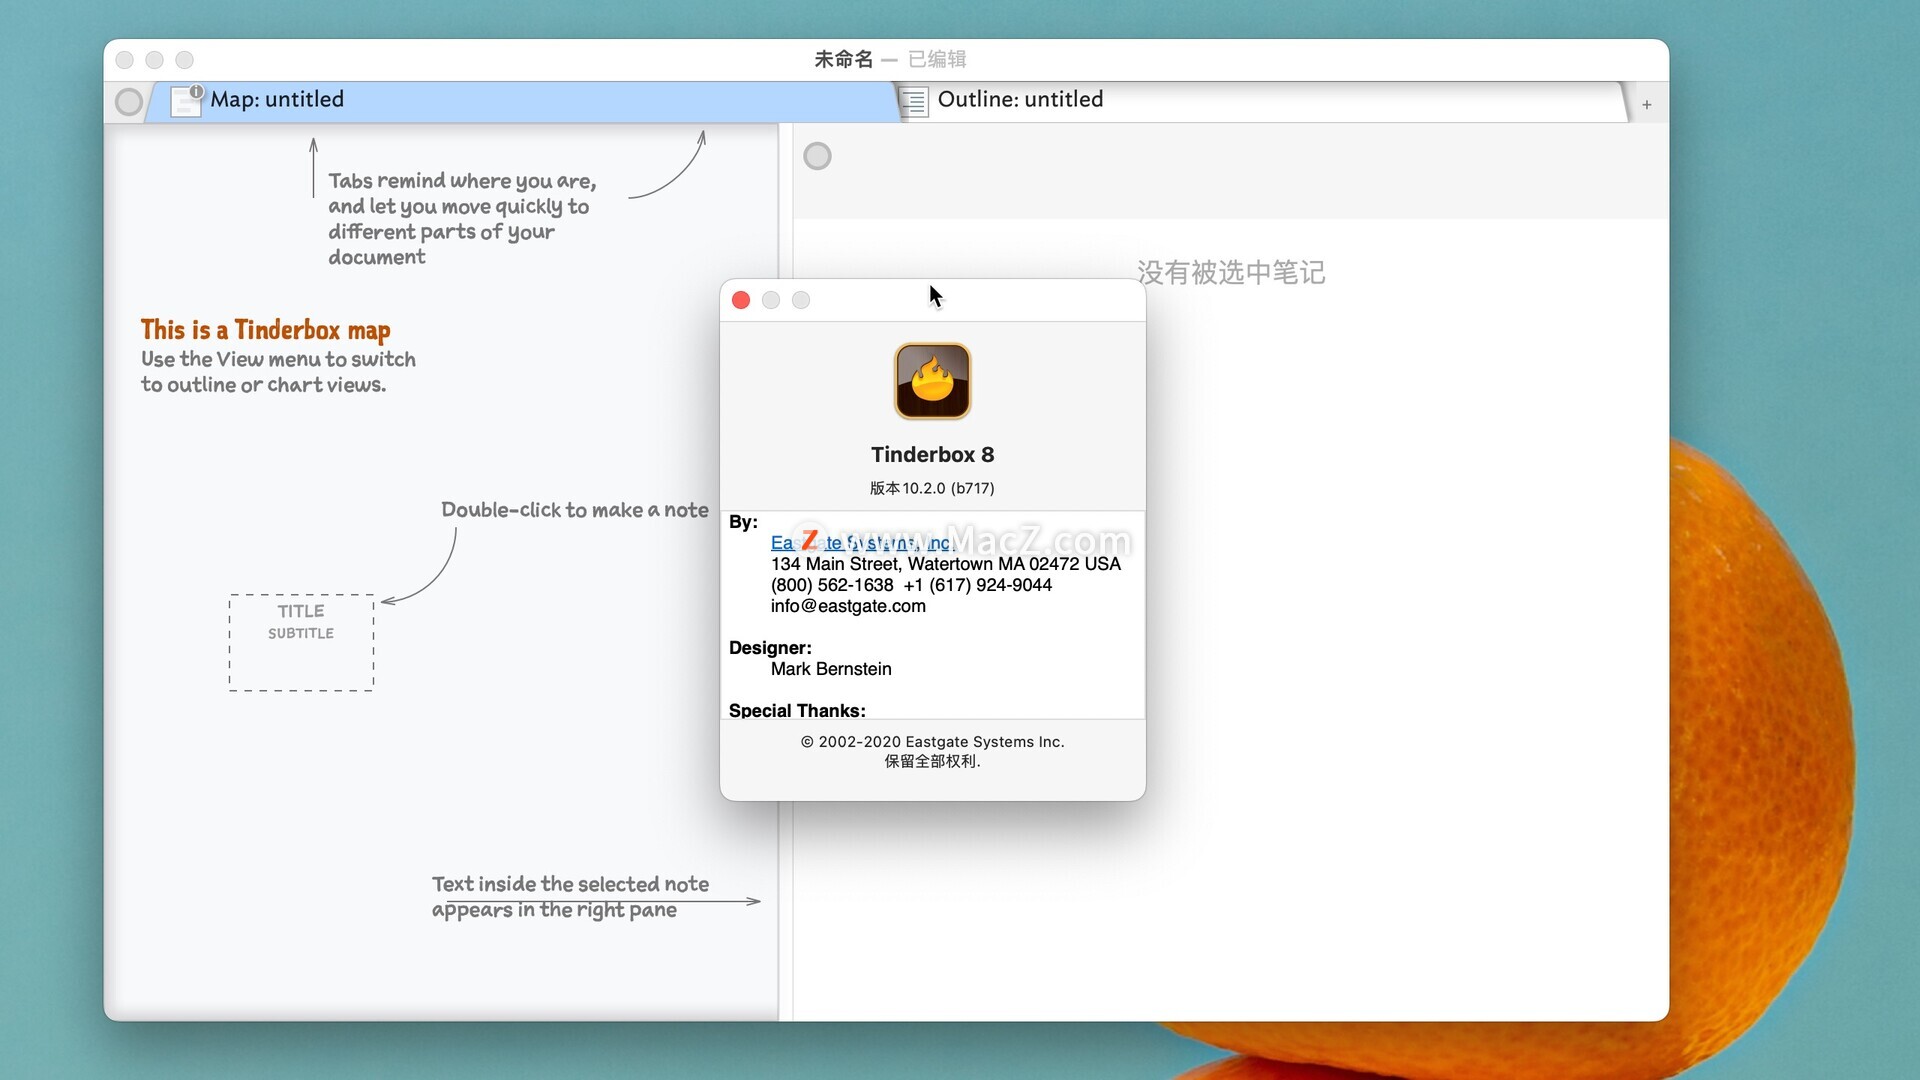Click the '没有被选中笔记' placeholder text

[x=1231, y=272]
